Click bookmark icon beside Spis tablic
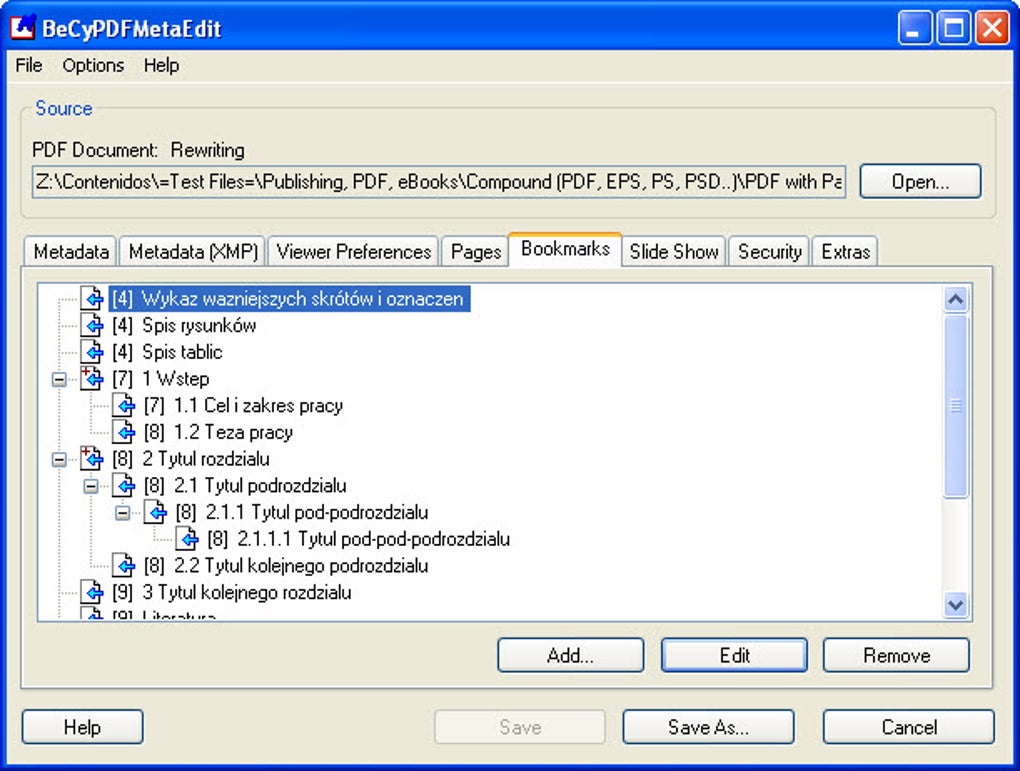 click(92, 353)
